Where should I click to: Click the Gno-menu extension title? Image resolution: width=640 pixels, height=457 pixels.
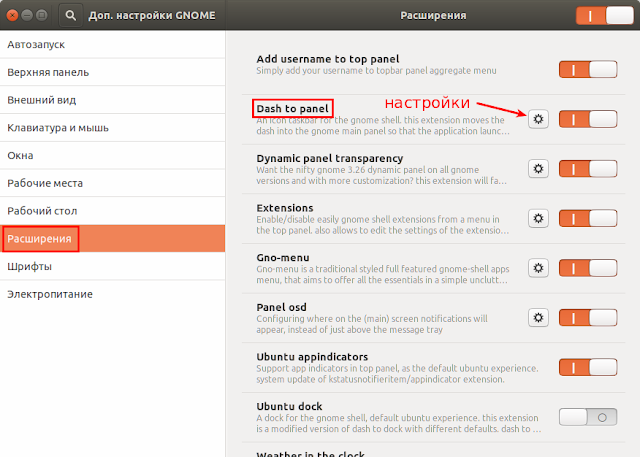283,257
